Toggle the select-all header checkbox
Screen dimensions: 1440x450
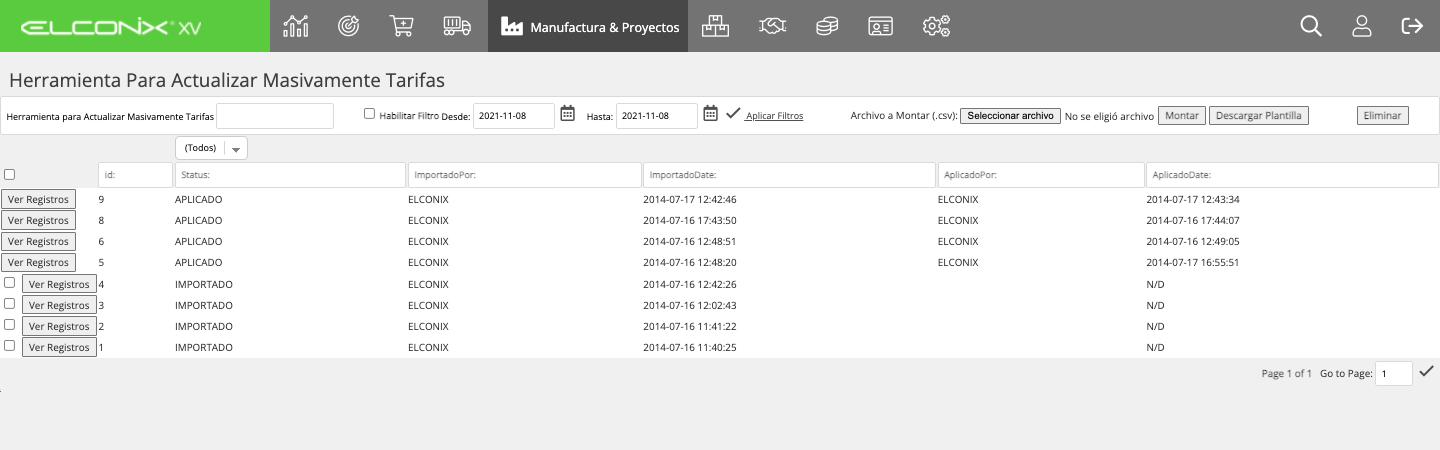pos(9,174)
